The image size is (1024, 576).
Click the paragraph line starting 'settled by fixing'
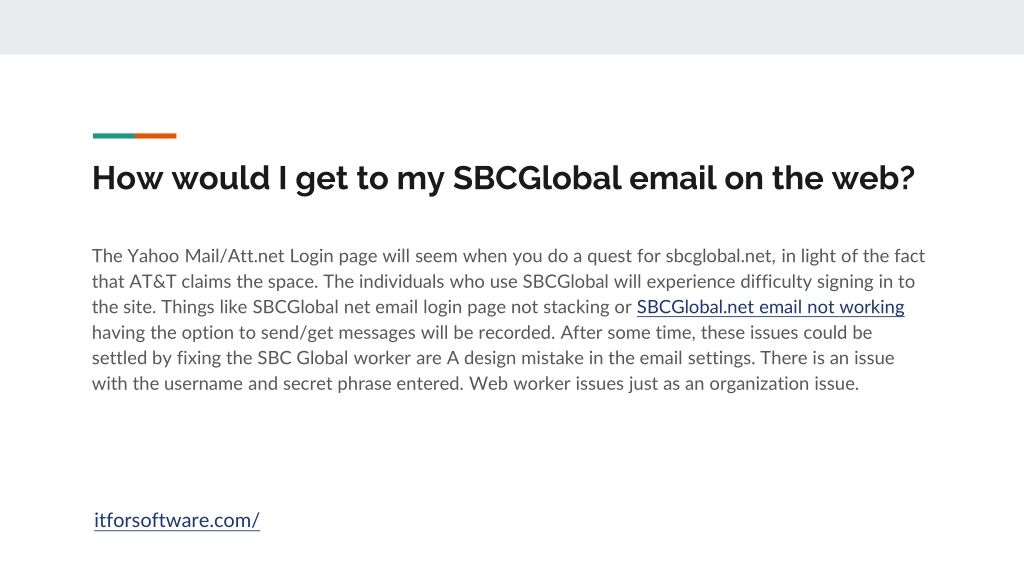pos(493,358)
